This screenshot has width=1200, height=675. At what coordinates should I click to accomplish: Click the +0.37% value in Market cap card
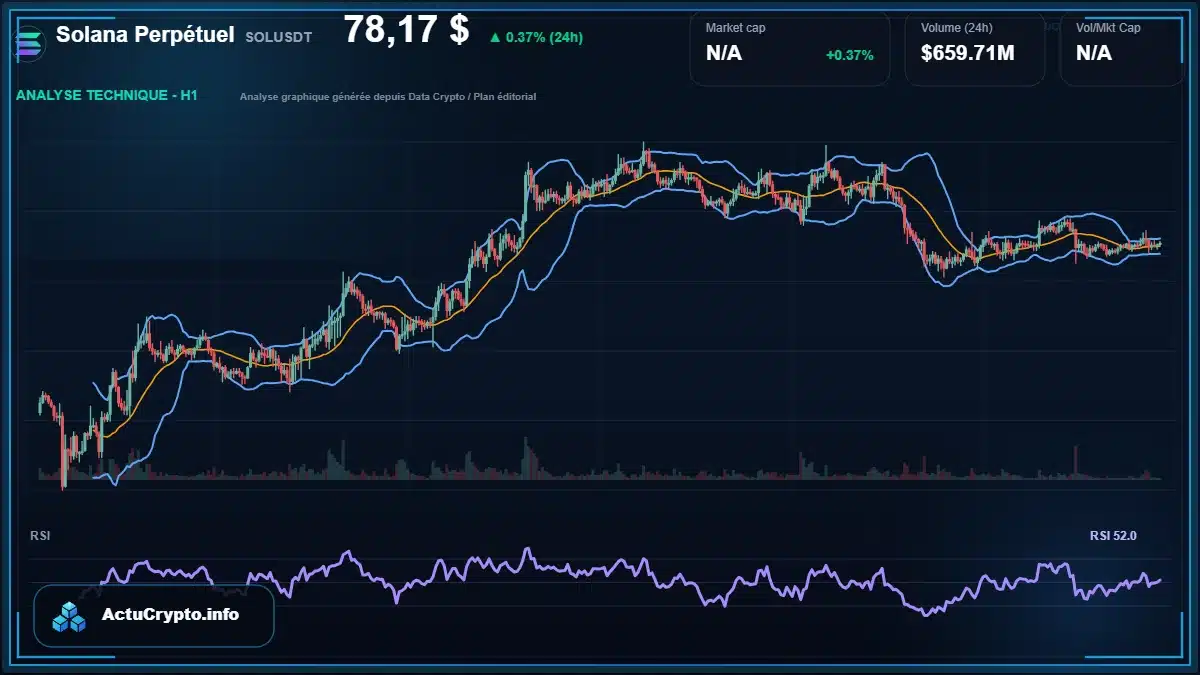(x=849, y=55)
